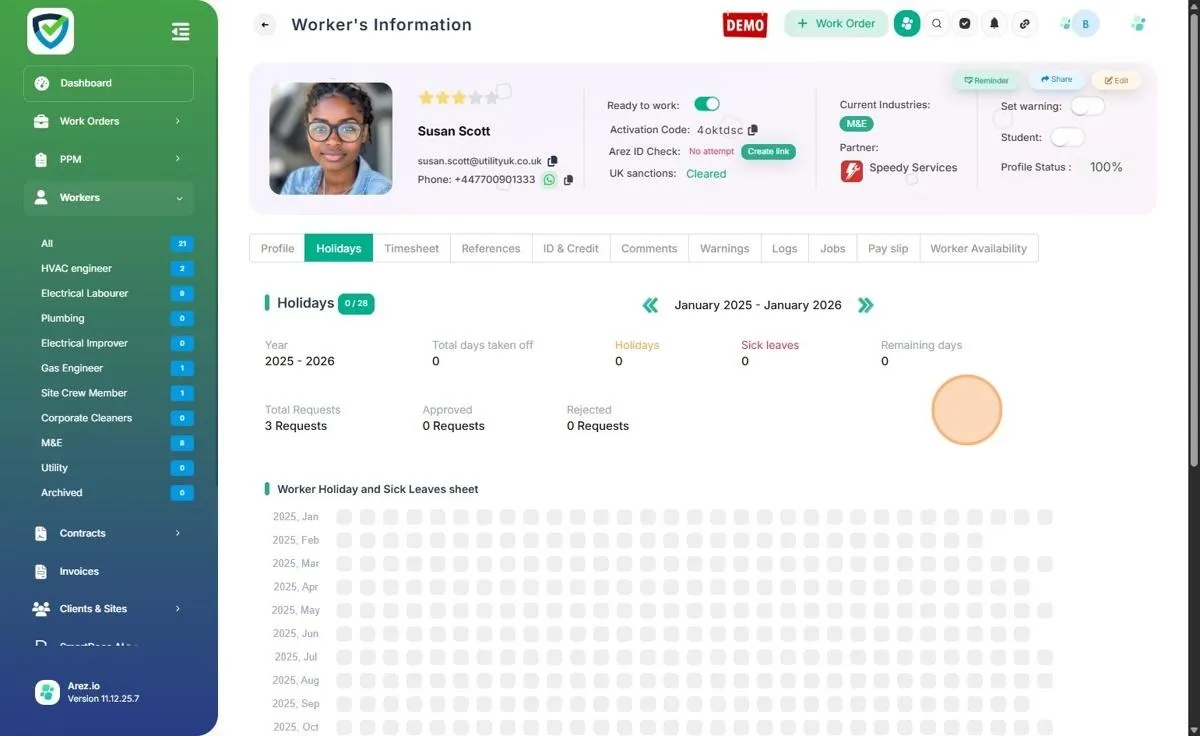Open the notifications bell icon
1200x736 pixels.
point(994,23)
